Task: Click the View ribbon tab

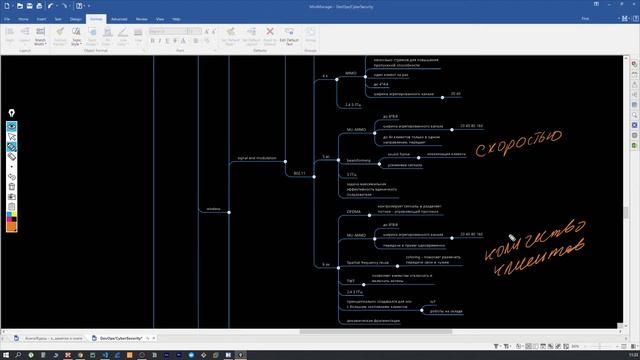Action: coord(160,19)
